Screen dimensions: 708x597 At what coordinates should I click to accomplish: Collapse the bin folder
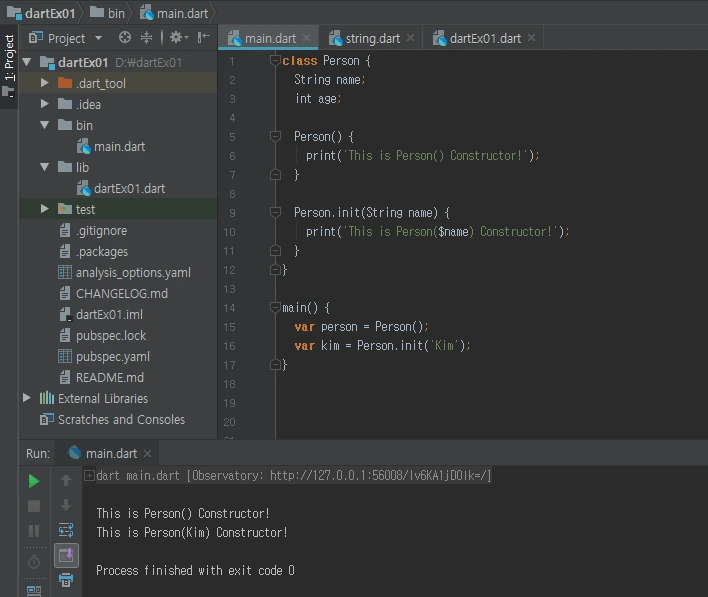pos(44,125)
